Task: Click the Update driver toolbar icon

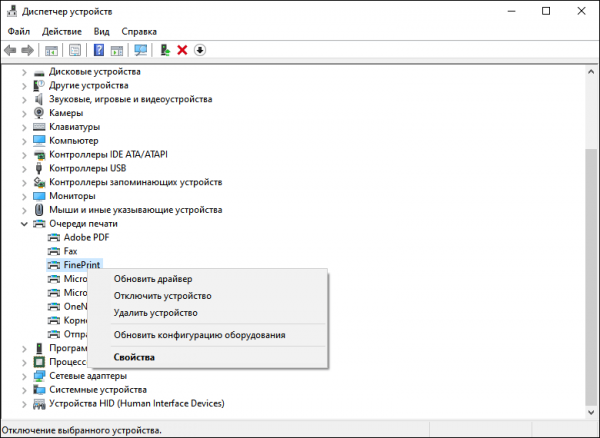Action: pos(165,50)
